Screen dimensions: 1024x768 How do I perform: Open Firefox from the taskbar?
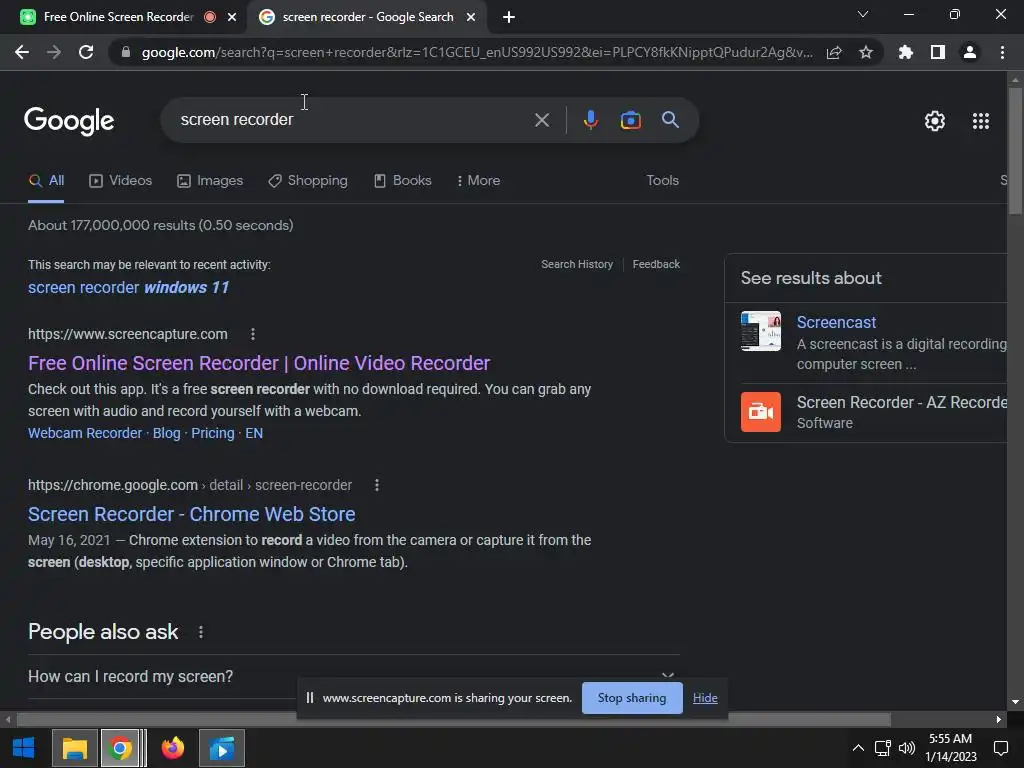pos(172,748)
